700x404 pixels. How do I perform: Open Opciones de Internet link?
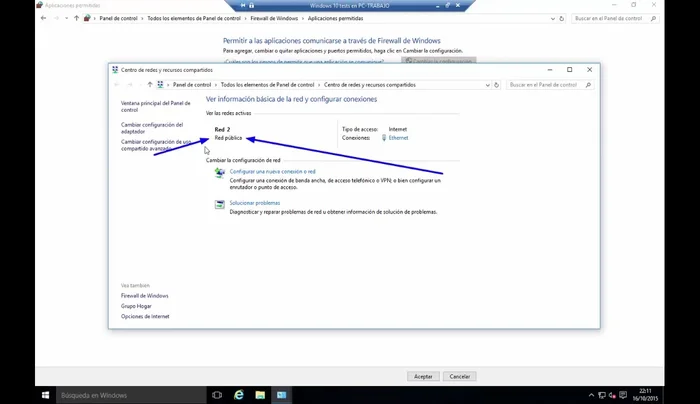tap(145, 316)
